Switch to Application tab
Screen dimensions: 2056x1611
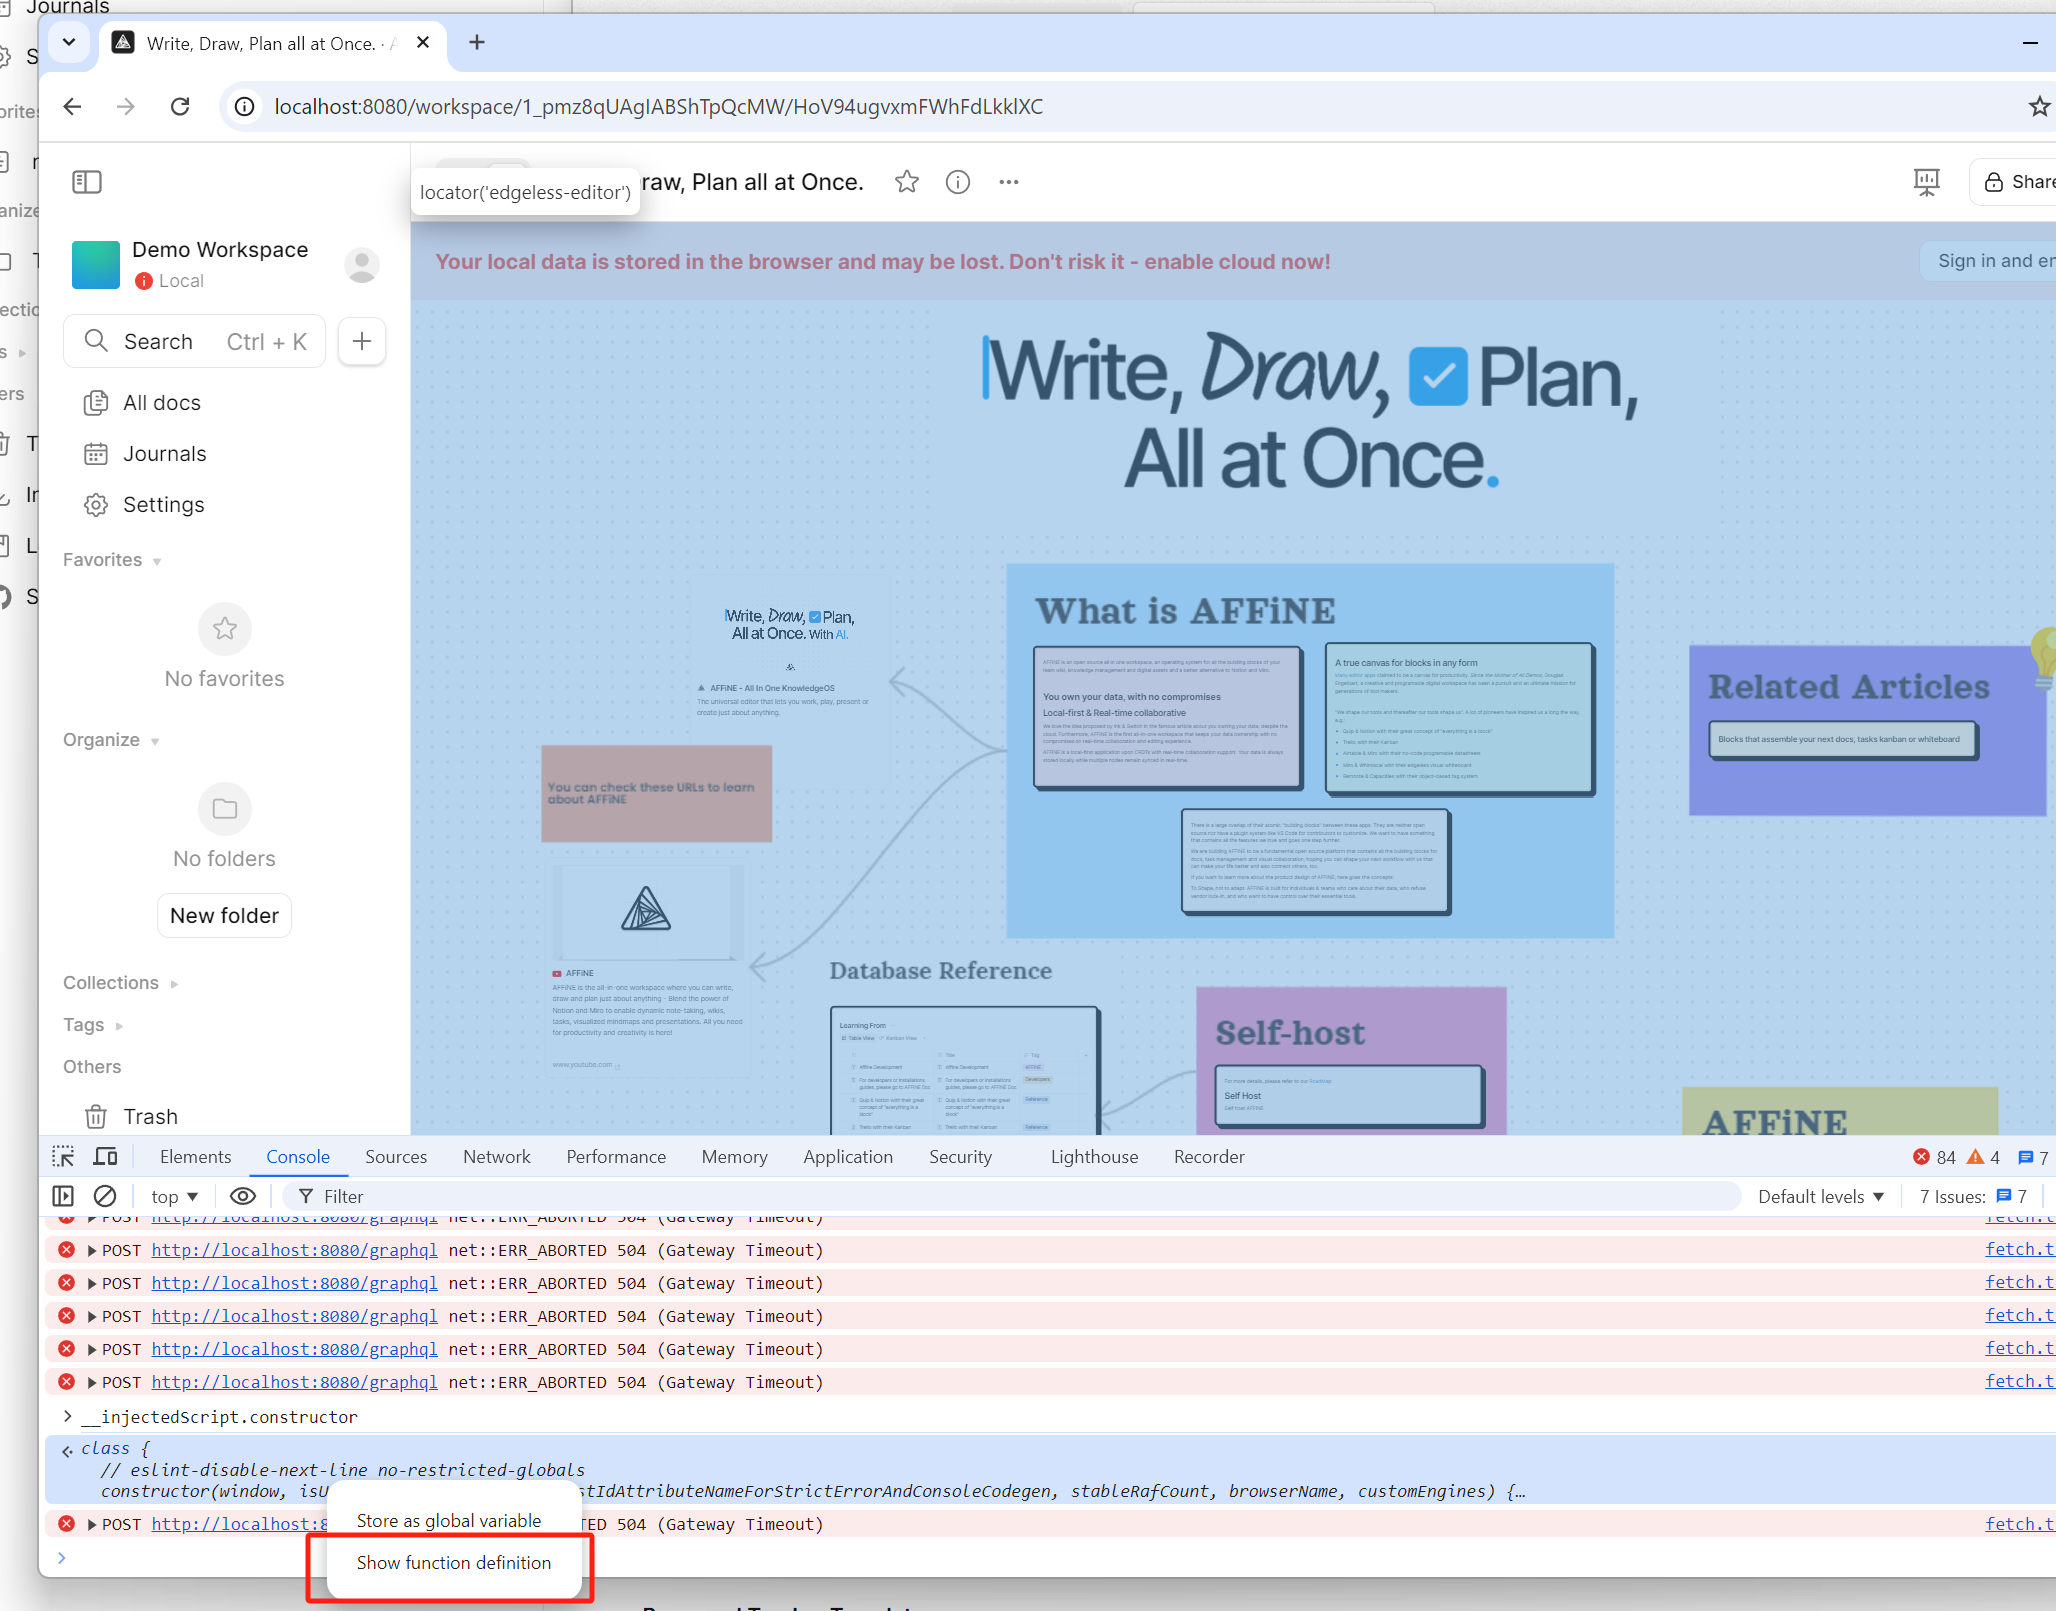point(848,1157)
